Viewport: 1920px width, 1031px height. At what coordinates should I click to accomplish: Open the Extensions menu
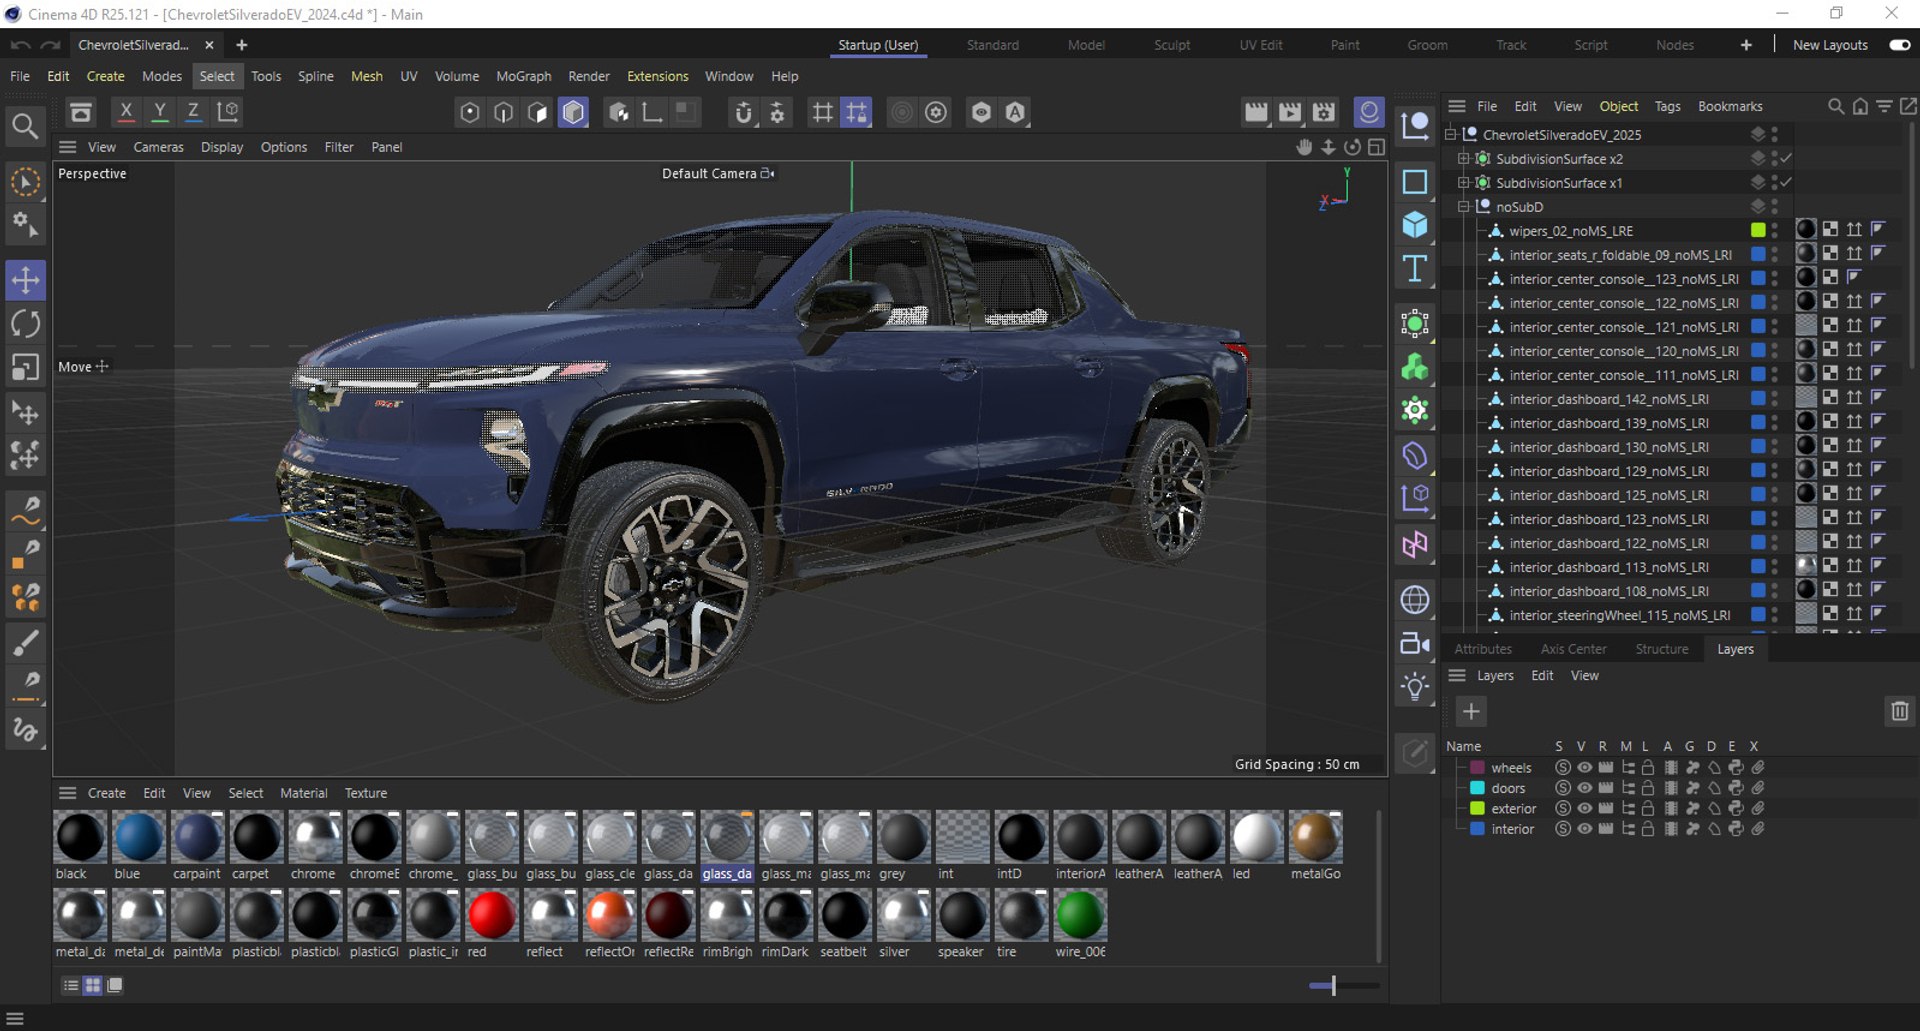(x=657, y=76)
